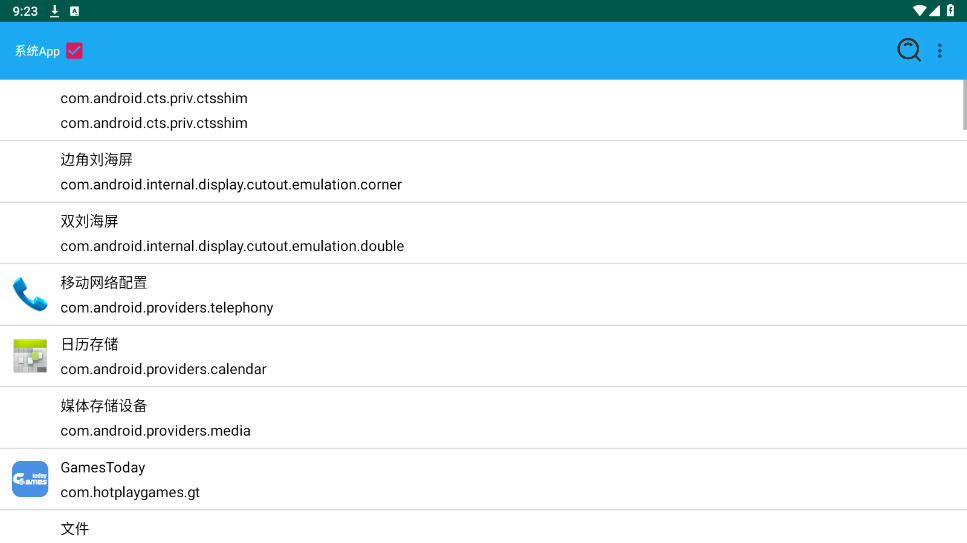Click the 系统App label text
This screenshot has height=543, width=967.
[x=37, y=51]
